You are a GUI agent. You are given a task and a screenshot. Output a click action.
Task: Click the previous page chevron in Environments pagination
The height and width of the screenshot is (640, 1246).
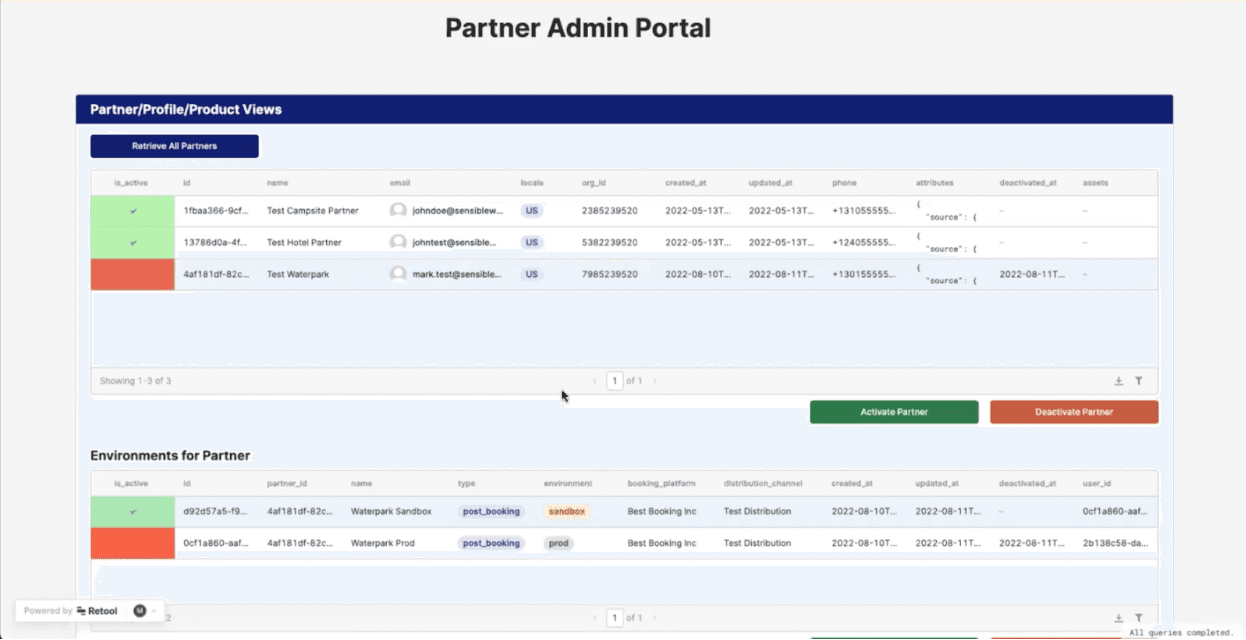597,617
